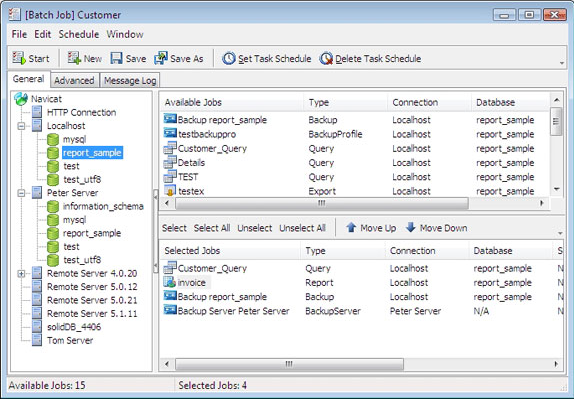Expand the Remote Server 4.0.20 node
The width and height of the screenshot is (574, 399).
(x=22, y=273)
